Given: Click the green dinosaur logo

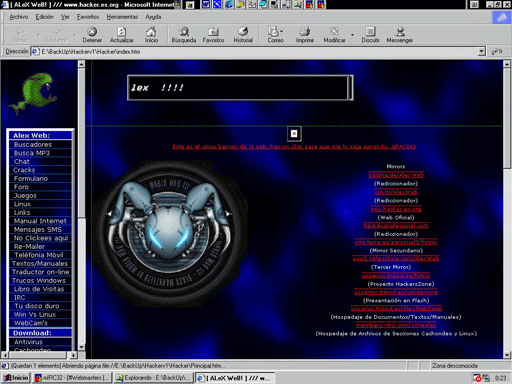Looking at the screenshot, I should 33,93.
